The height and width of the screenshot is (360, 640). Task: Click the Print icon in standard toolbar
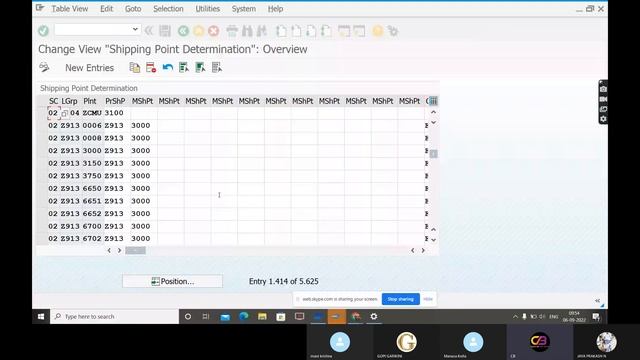pos(232,31)
